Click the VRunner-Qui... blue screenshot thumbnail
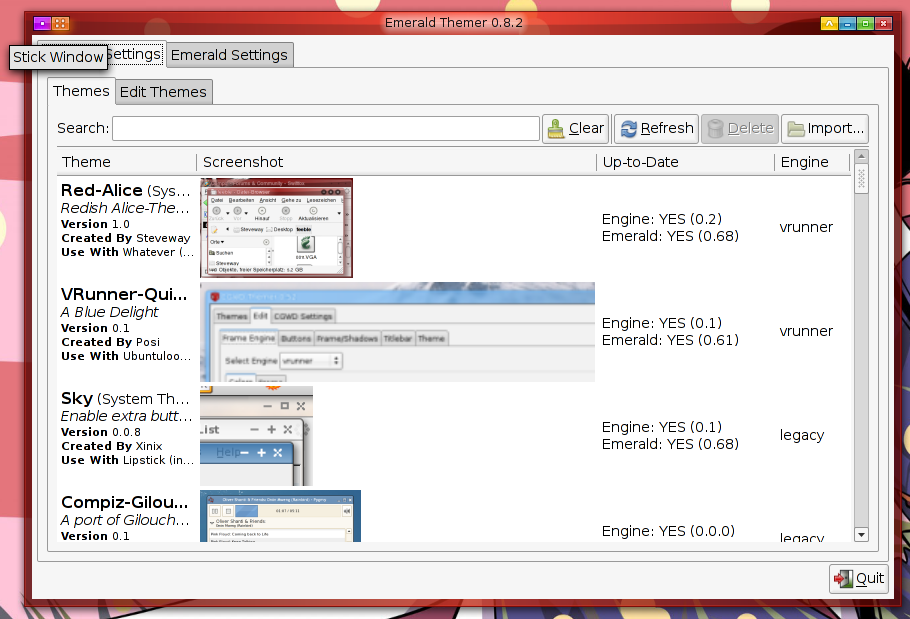Viewport: 910px width, 619px height. coord(398,331)
